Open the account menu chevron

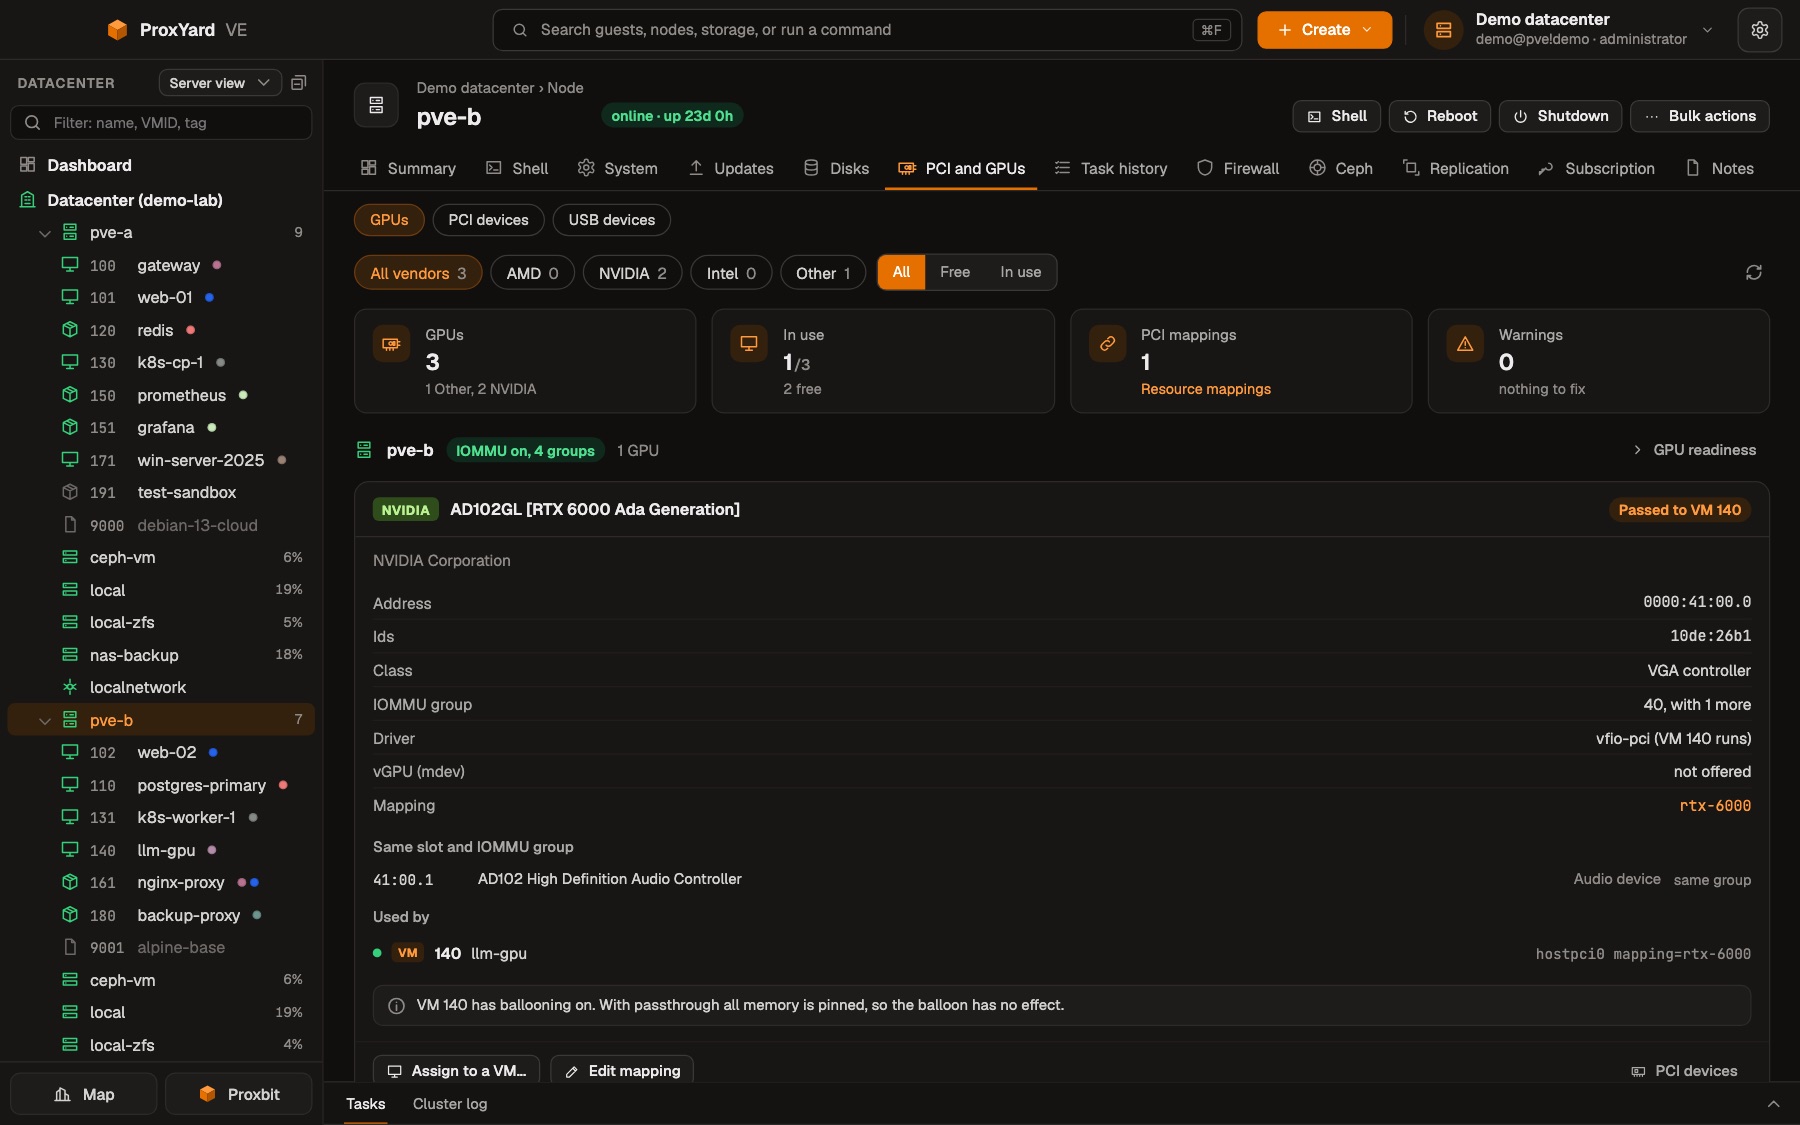(1707, 30)
